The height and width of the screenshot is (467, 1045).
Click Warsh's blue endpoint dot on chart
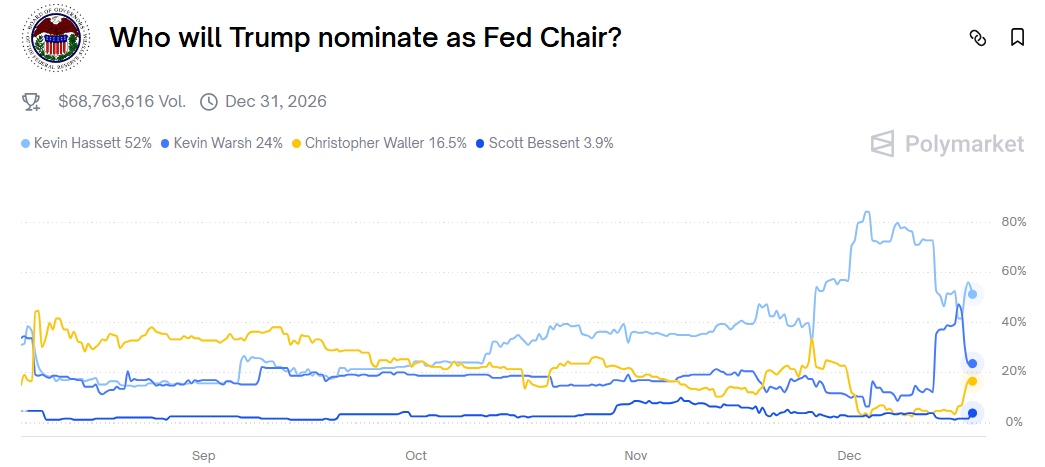click(972, 363)
